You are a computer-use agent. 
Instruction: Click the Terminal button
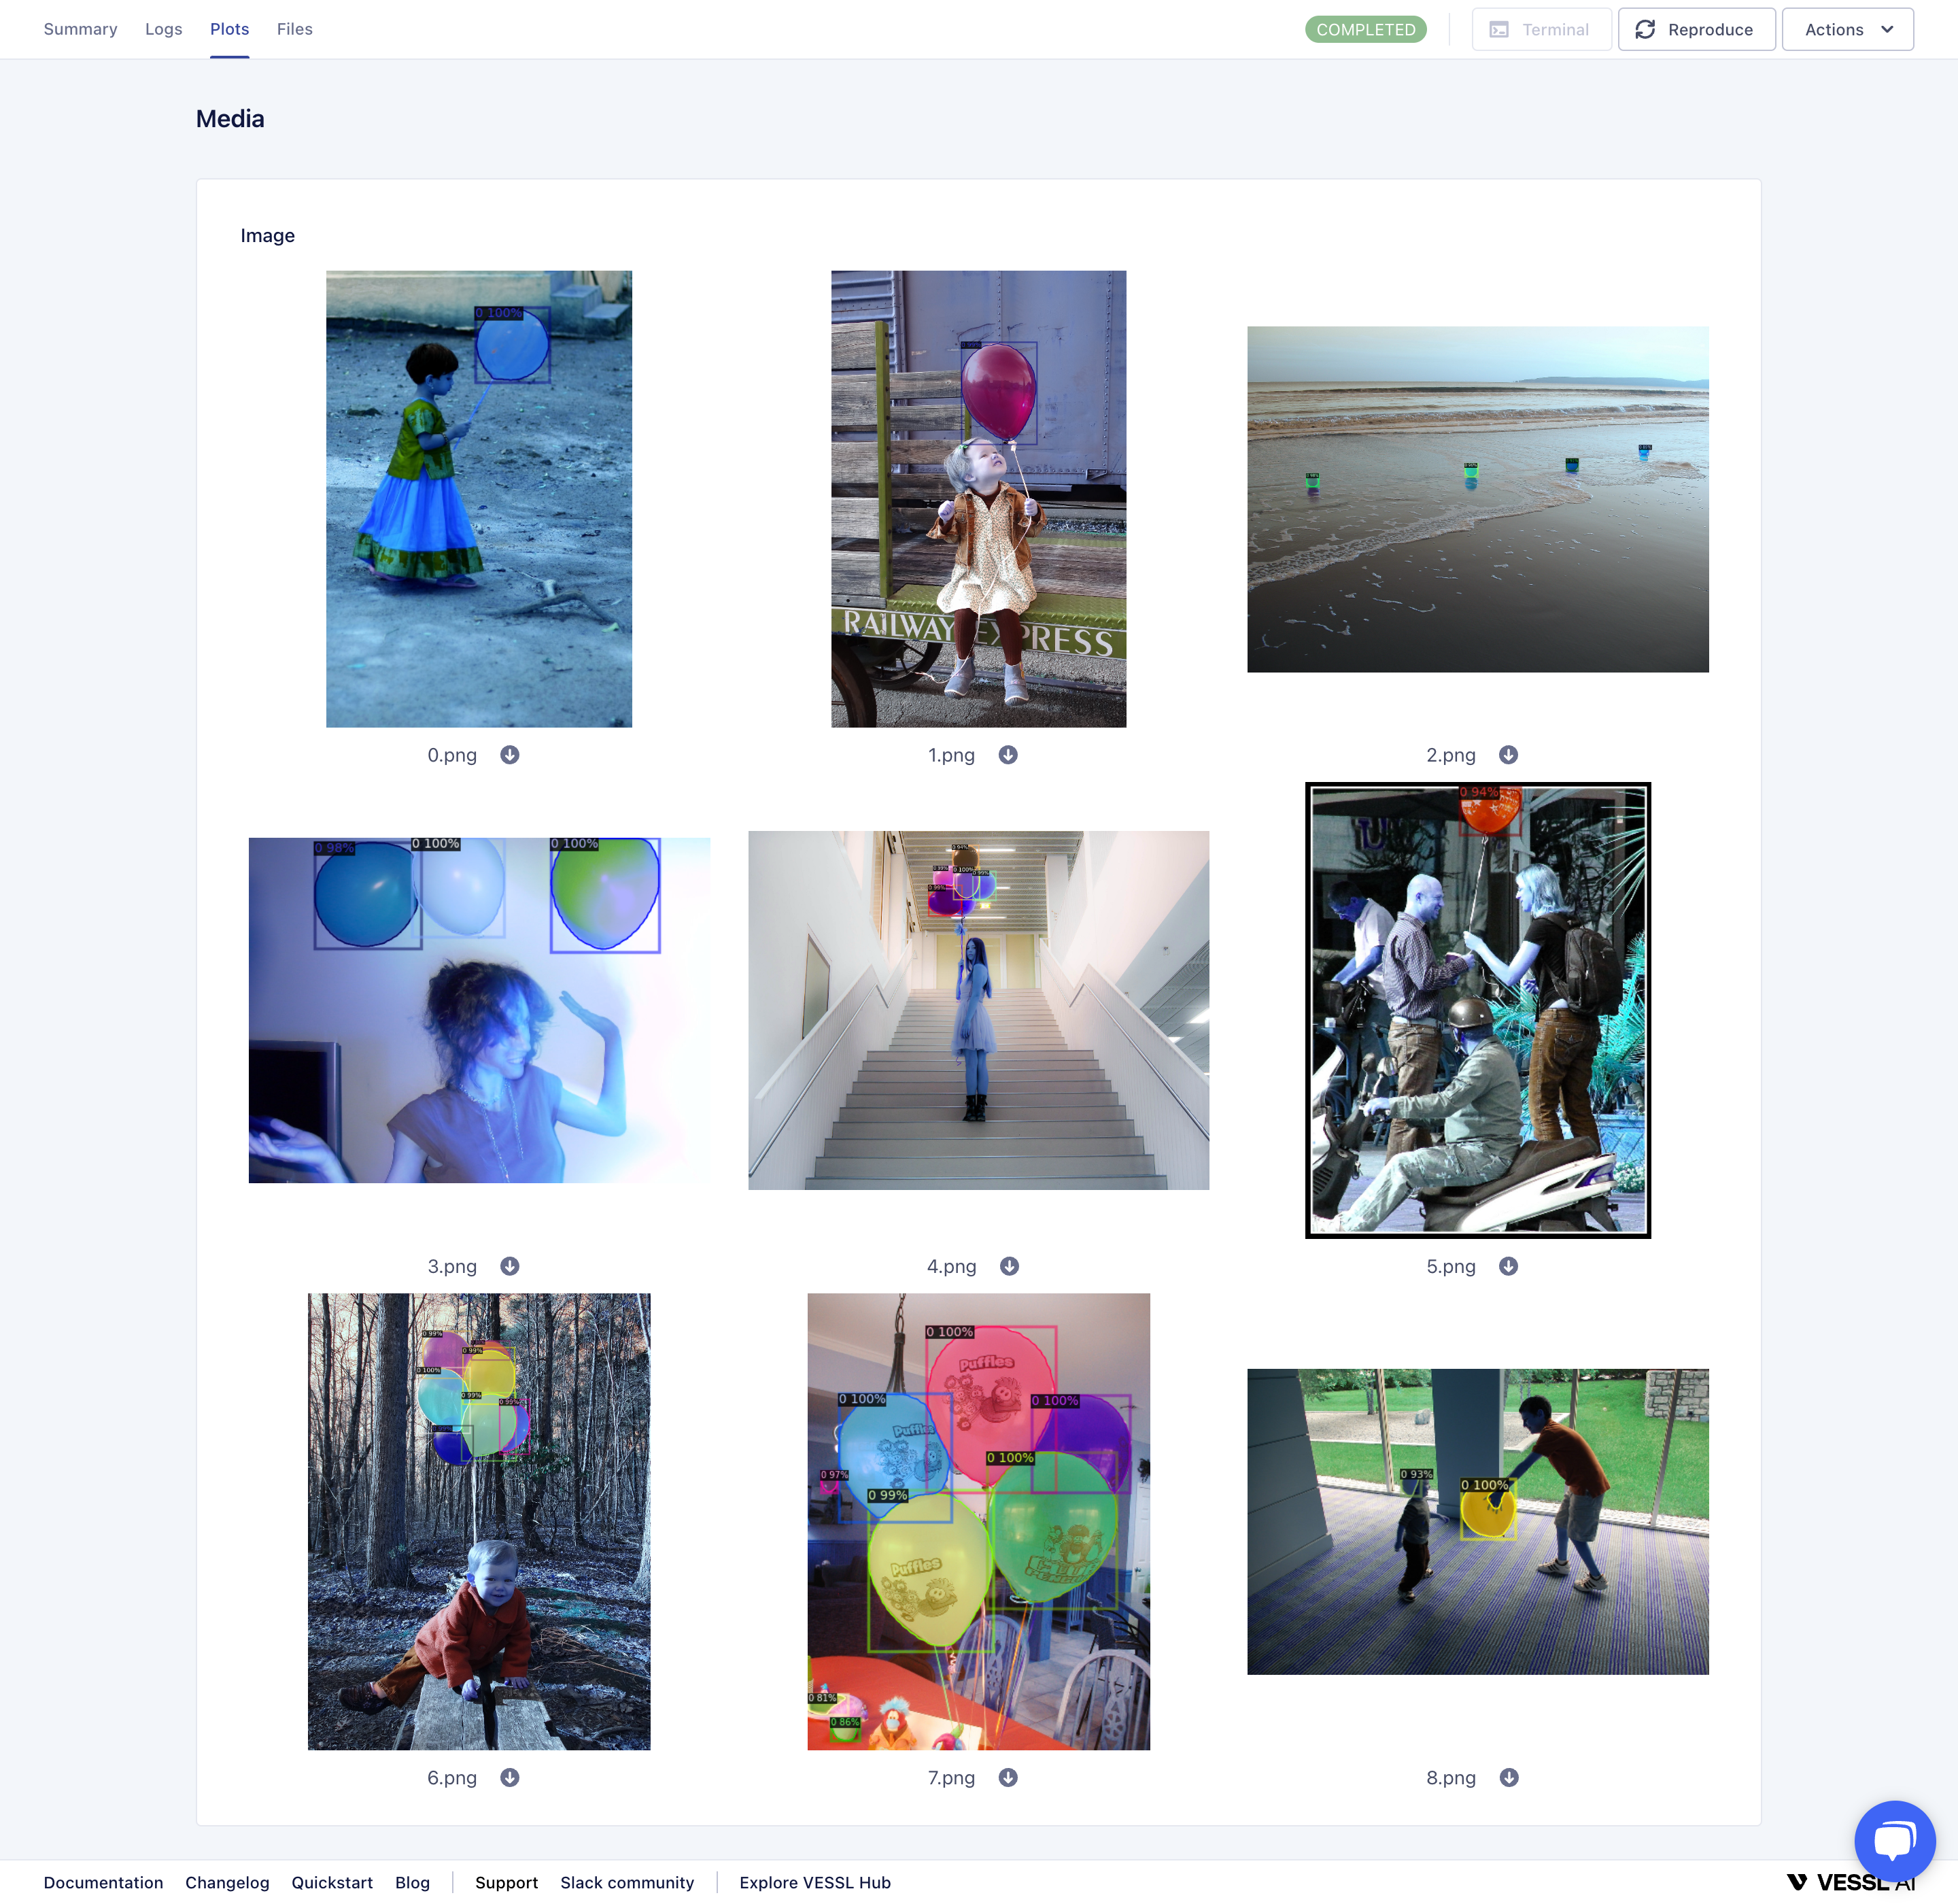coord(1540,30)
